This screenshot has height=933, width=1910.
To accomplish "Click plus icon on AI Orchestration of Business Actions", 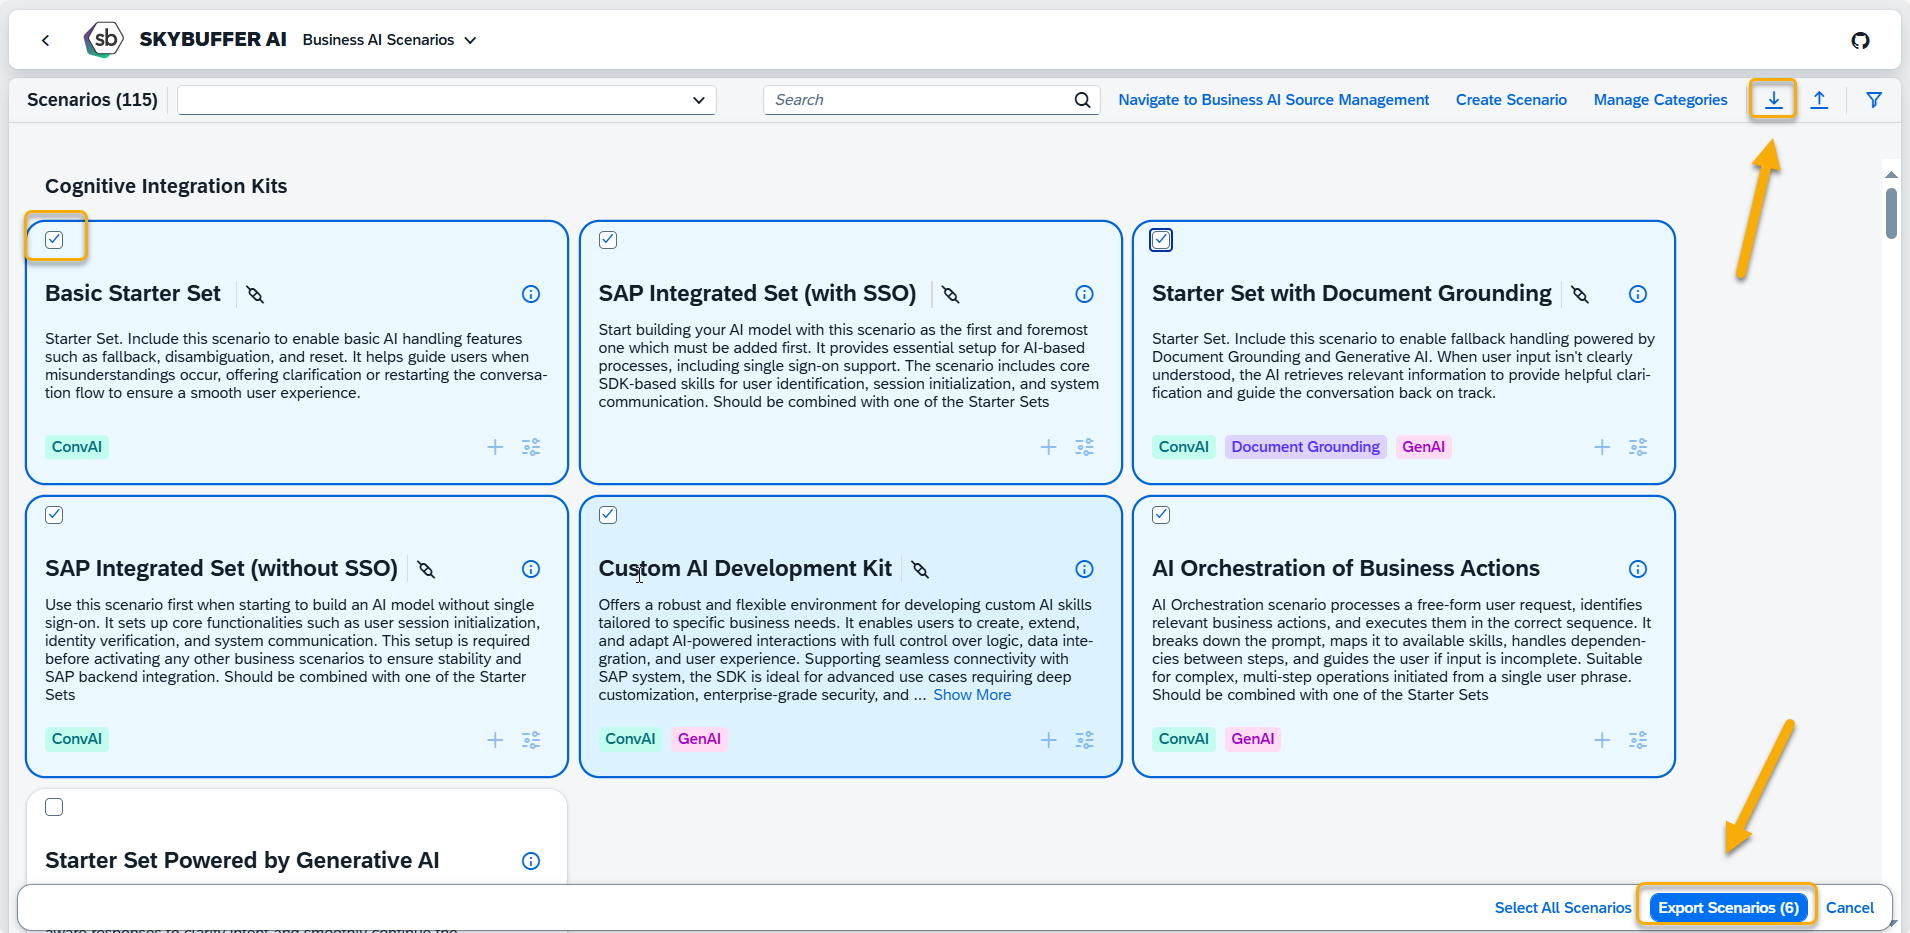I will click(x=1602, y=740).
